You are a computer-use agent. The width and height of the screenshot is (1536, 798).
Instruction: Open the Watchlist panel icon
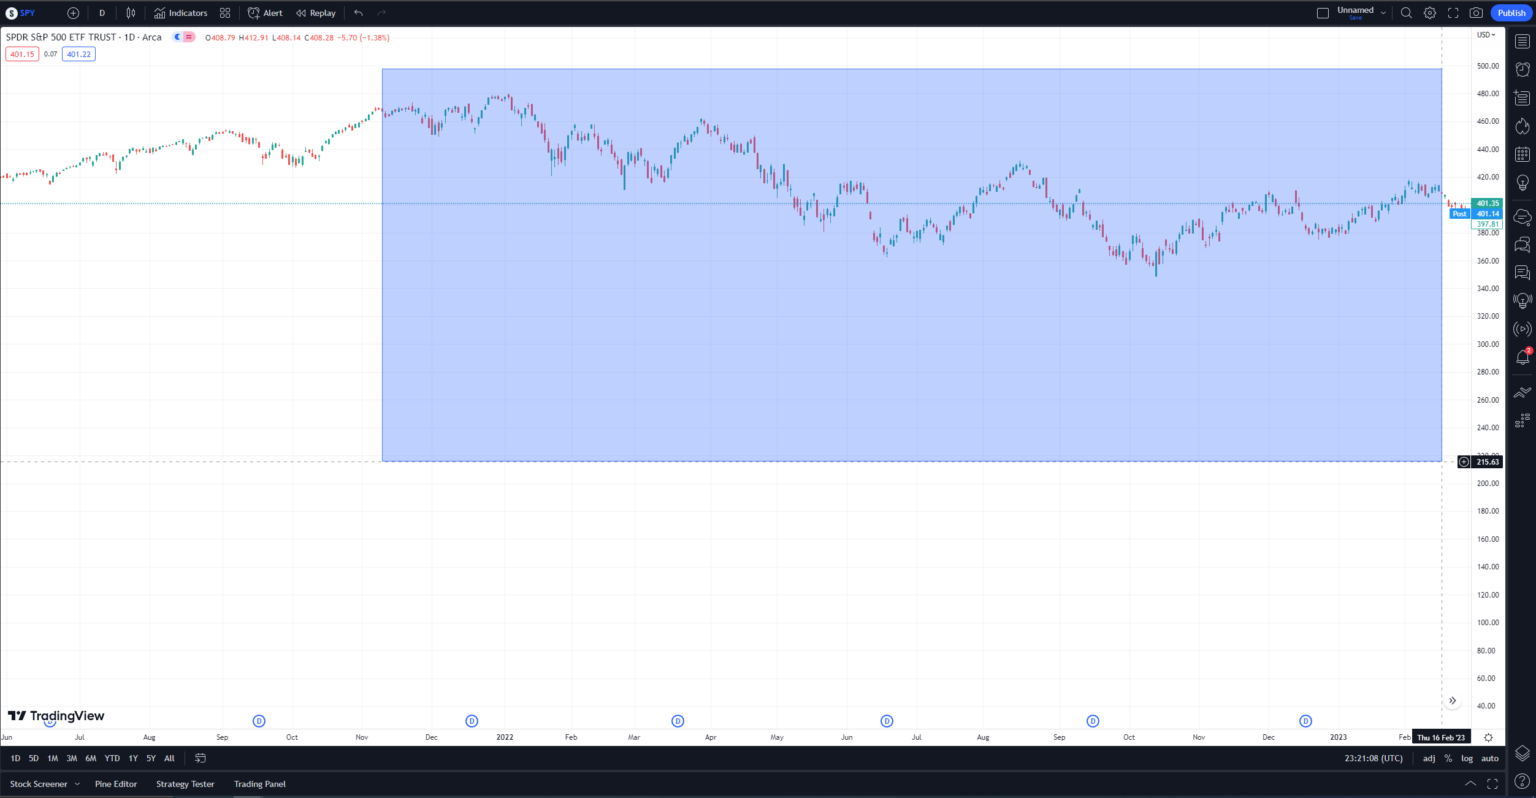(x=1523, y=40)
